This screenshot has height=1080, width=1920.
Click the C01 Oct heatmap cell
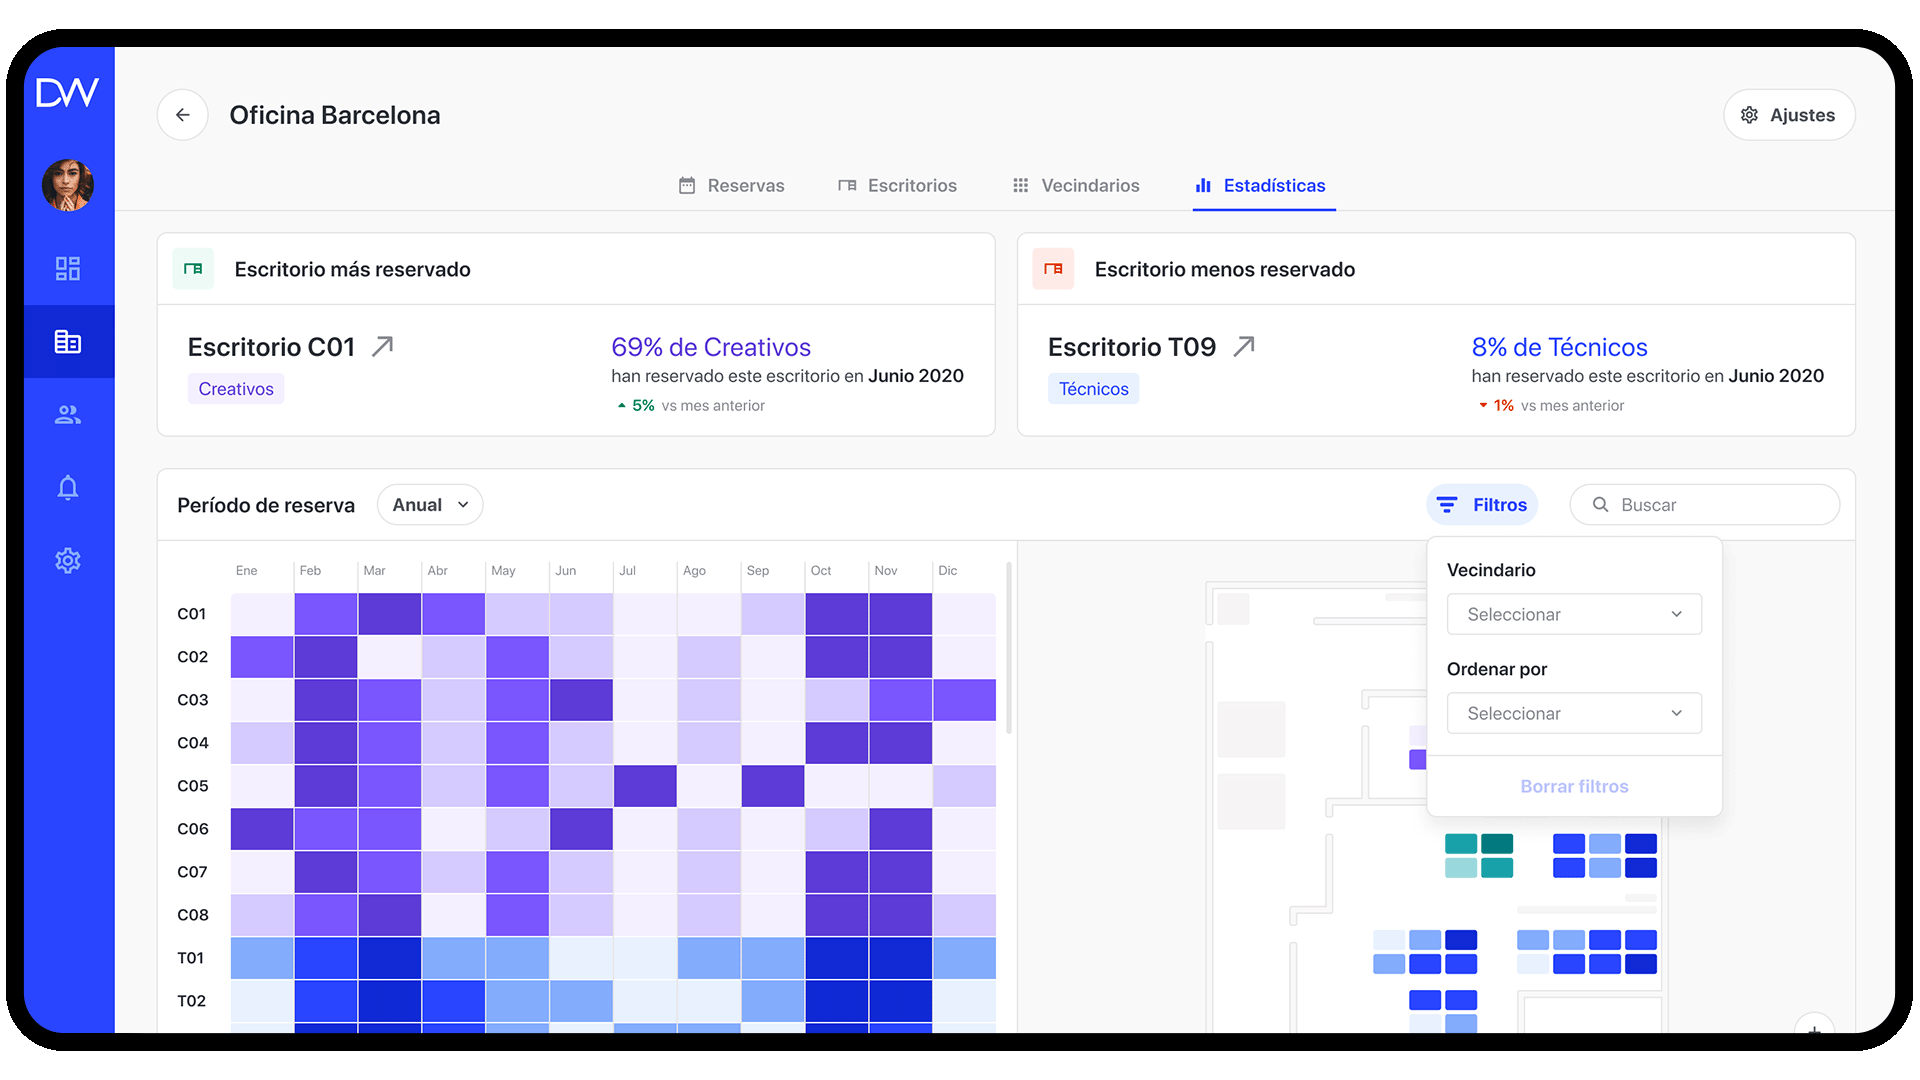click(x=836, y=614)
